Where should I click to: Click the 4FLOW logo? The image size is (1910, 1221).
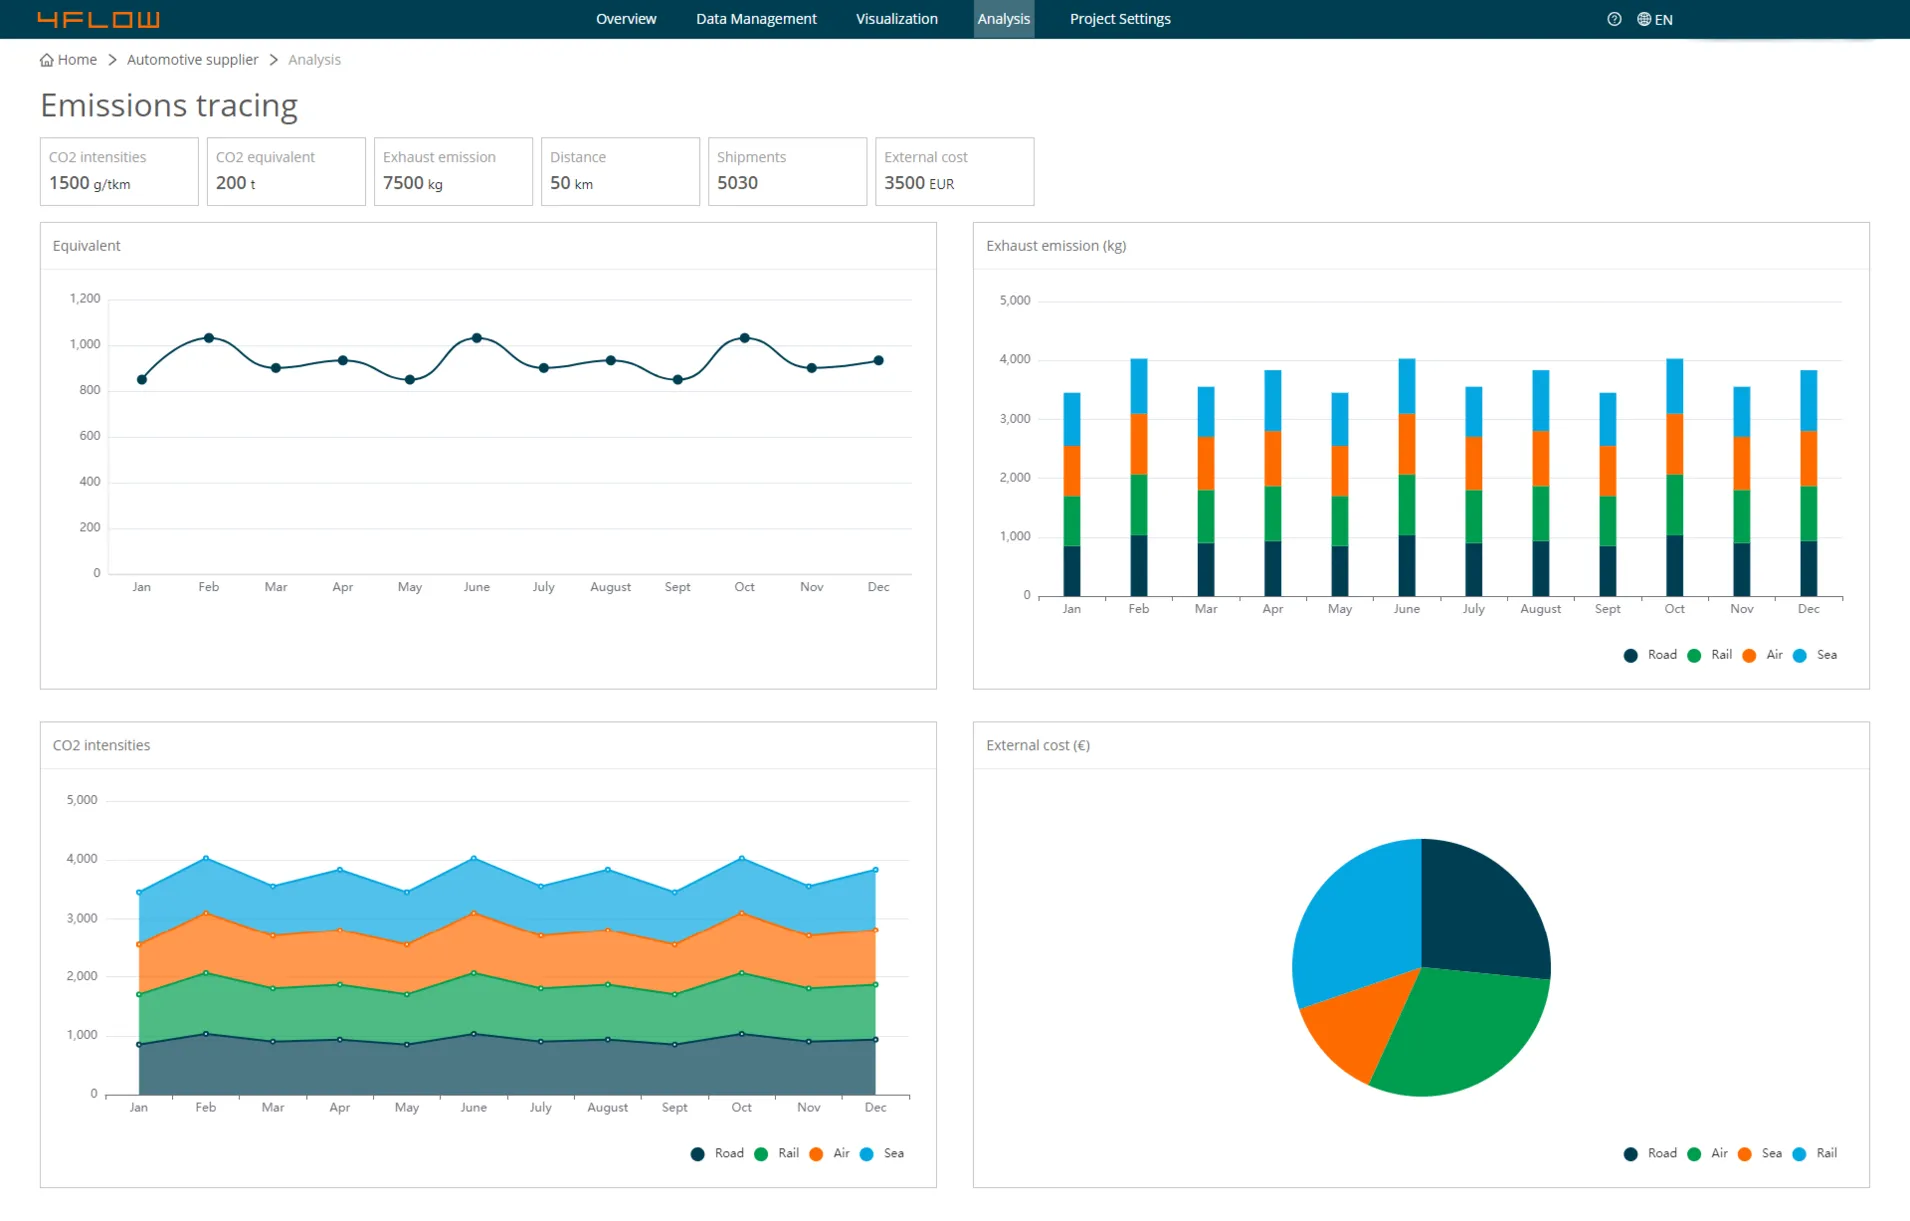click(x=99, y=19)
